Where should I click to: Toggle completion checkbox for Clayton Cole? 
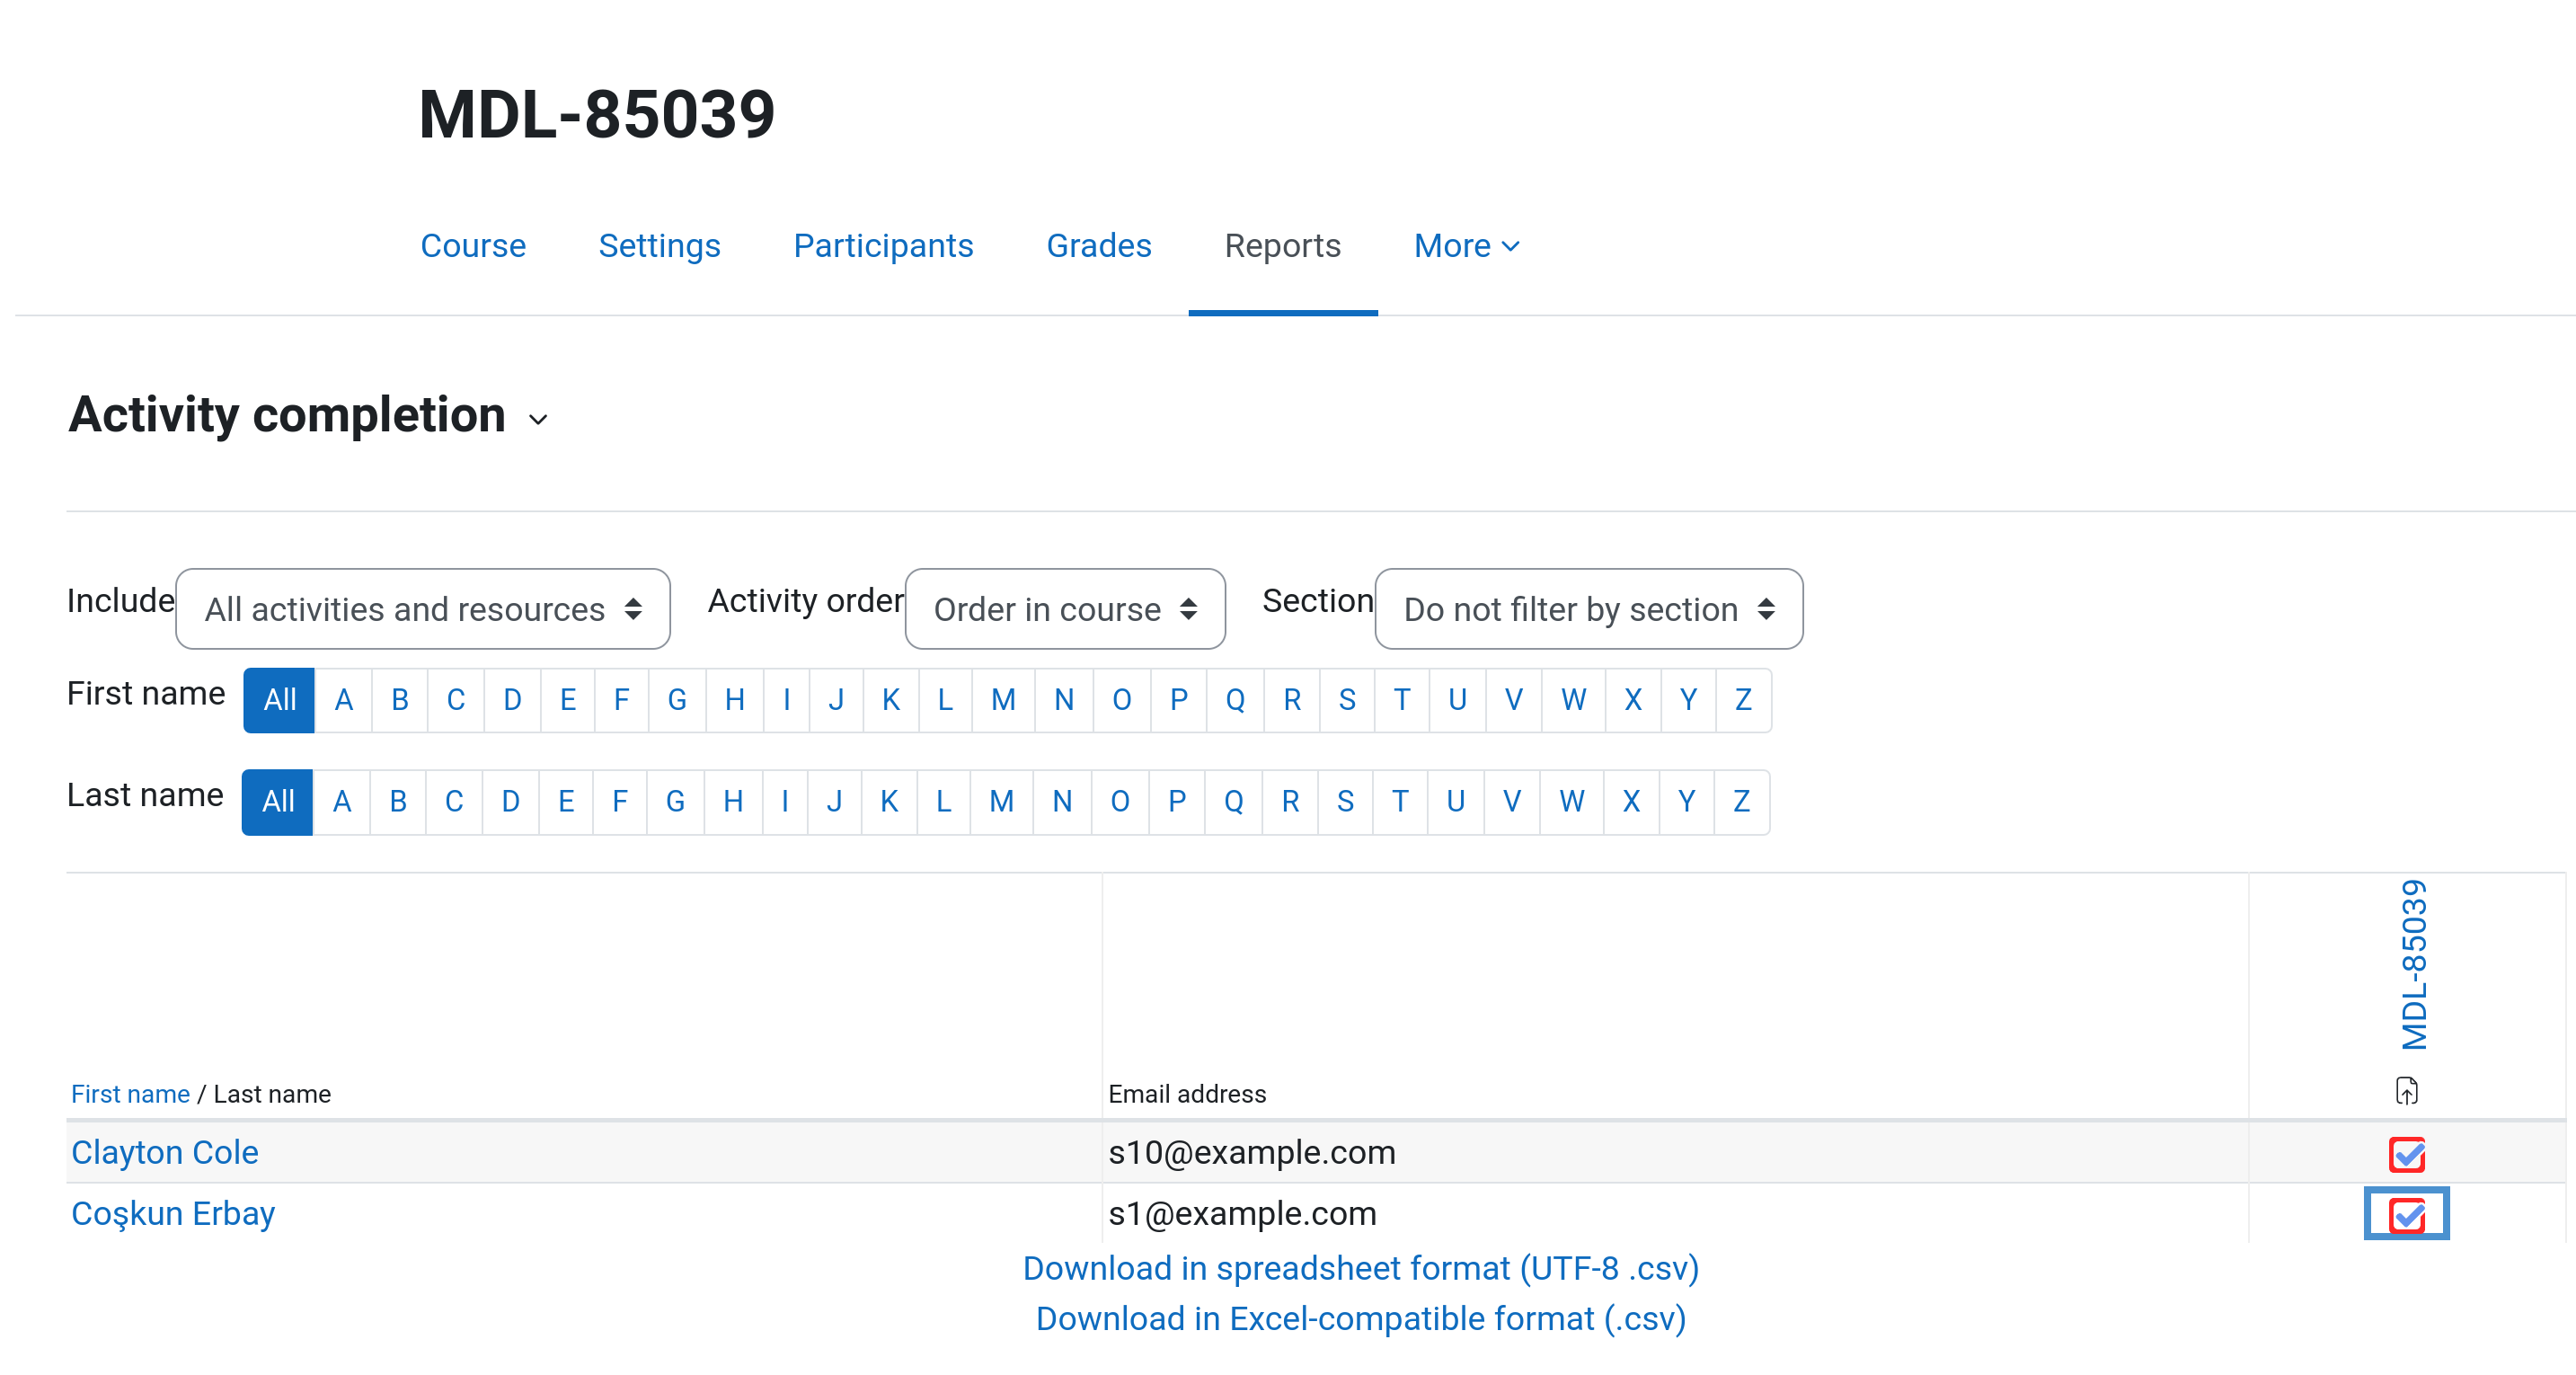pos(2406,1154)
